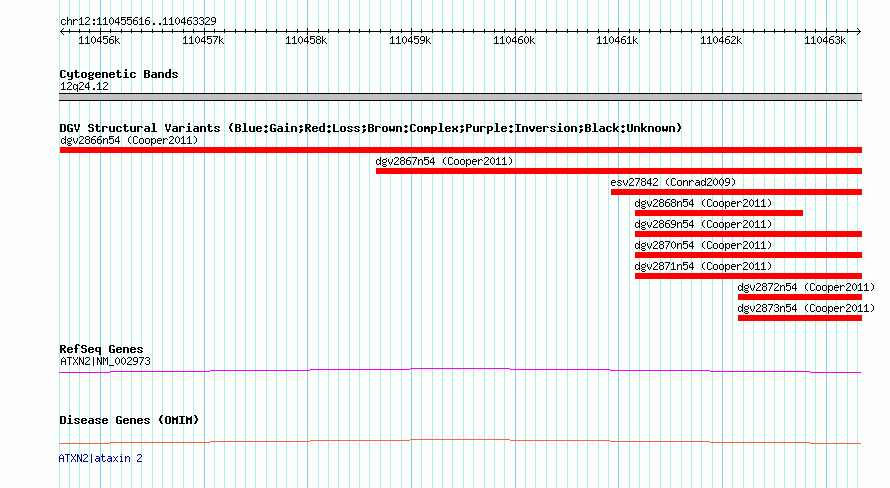Click the 12q24.12 band label

click(x=84, y=86)
